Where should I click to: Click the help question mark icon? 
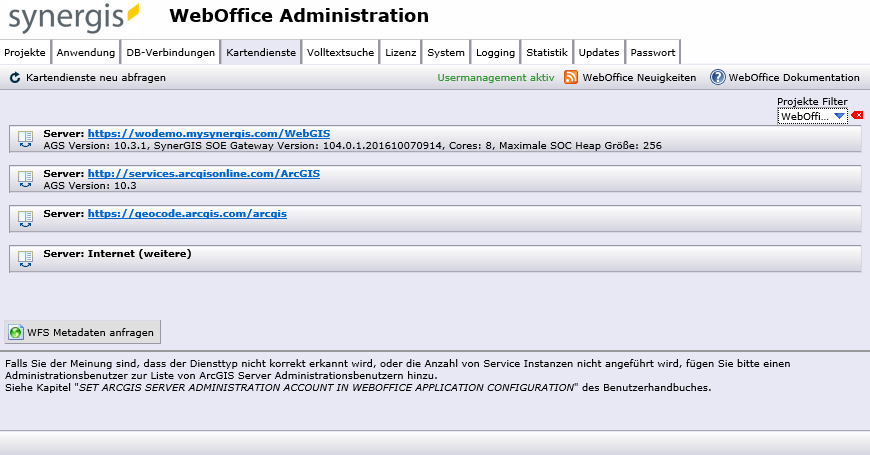point(717,77)
